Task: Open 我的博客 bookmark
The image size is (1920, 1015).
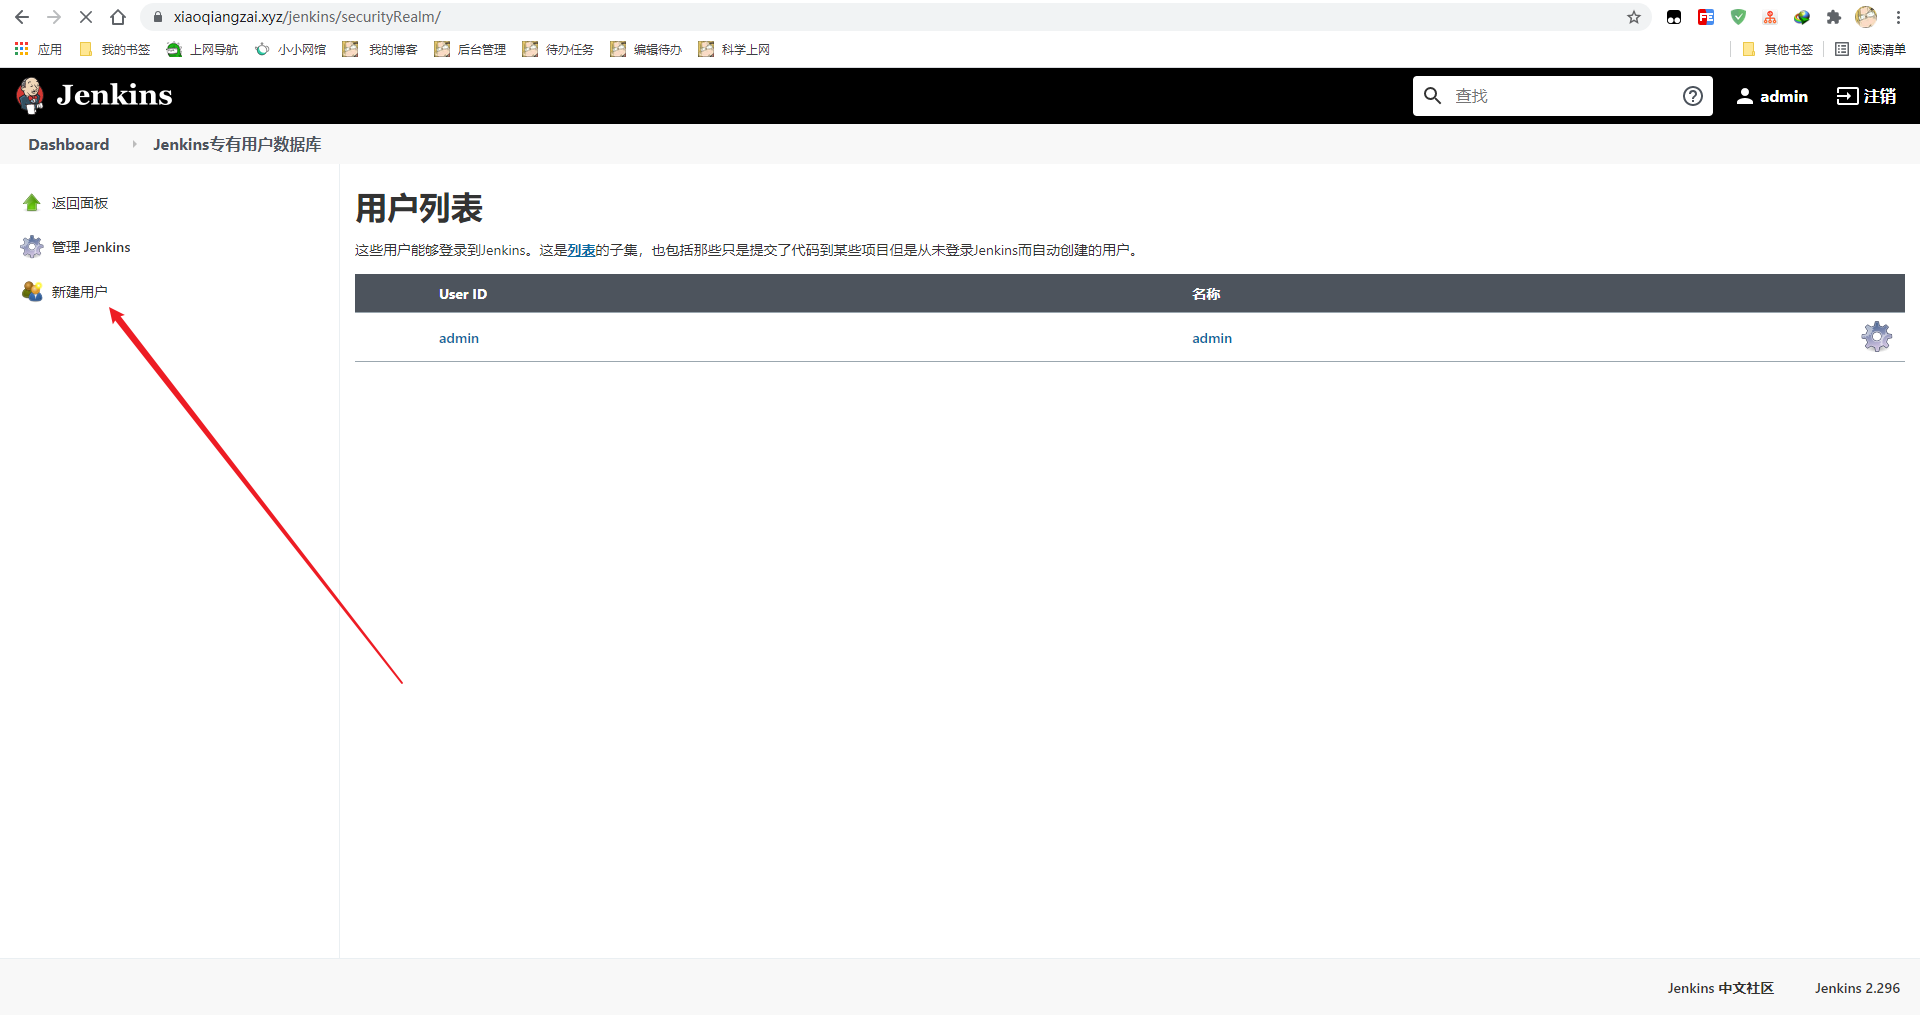Action: click(380, 49)
